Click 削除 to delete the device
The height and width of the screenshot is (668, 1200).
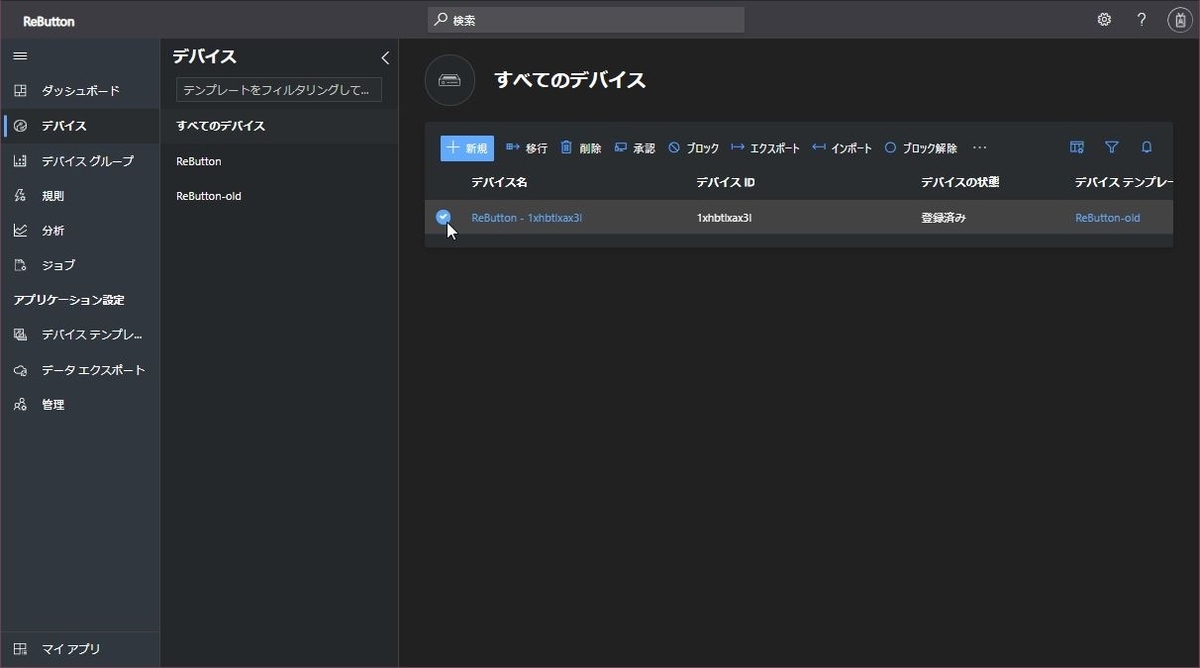pos(581,148)
